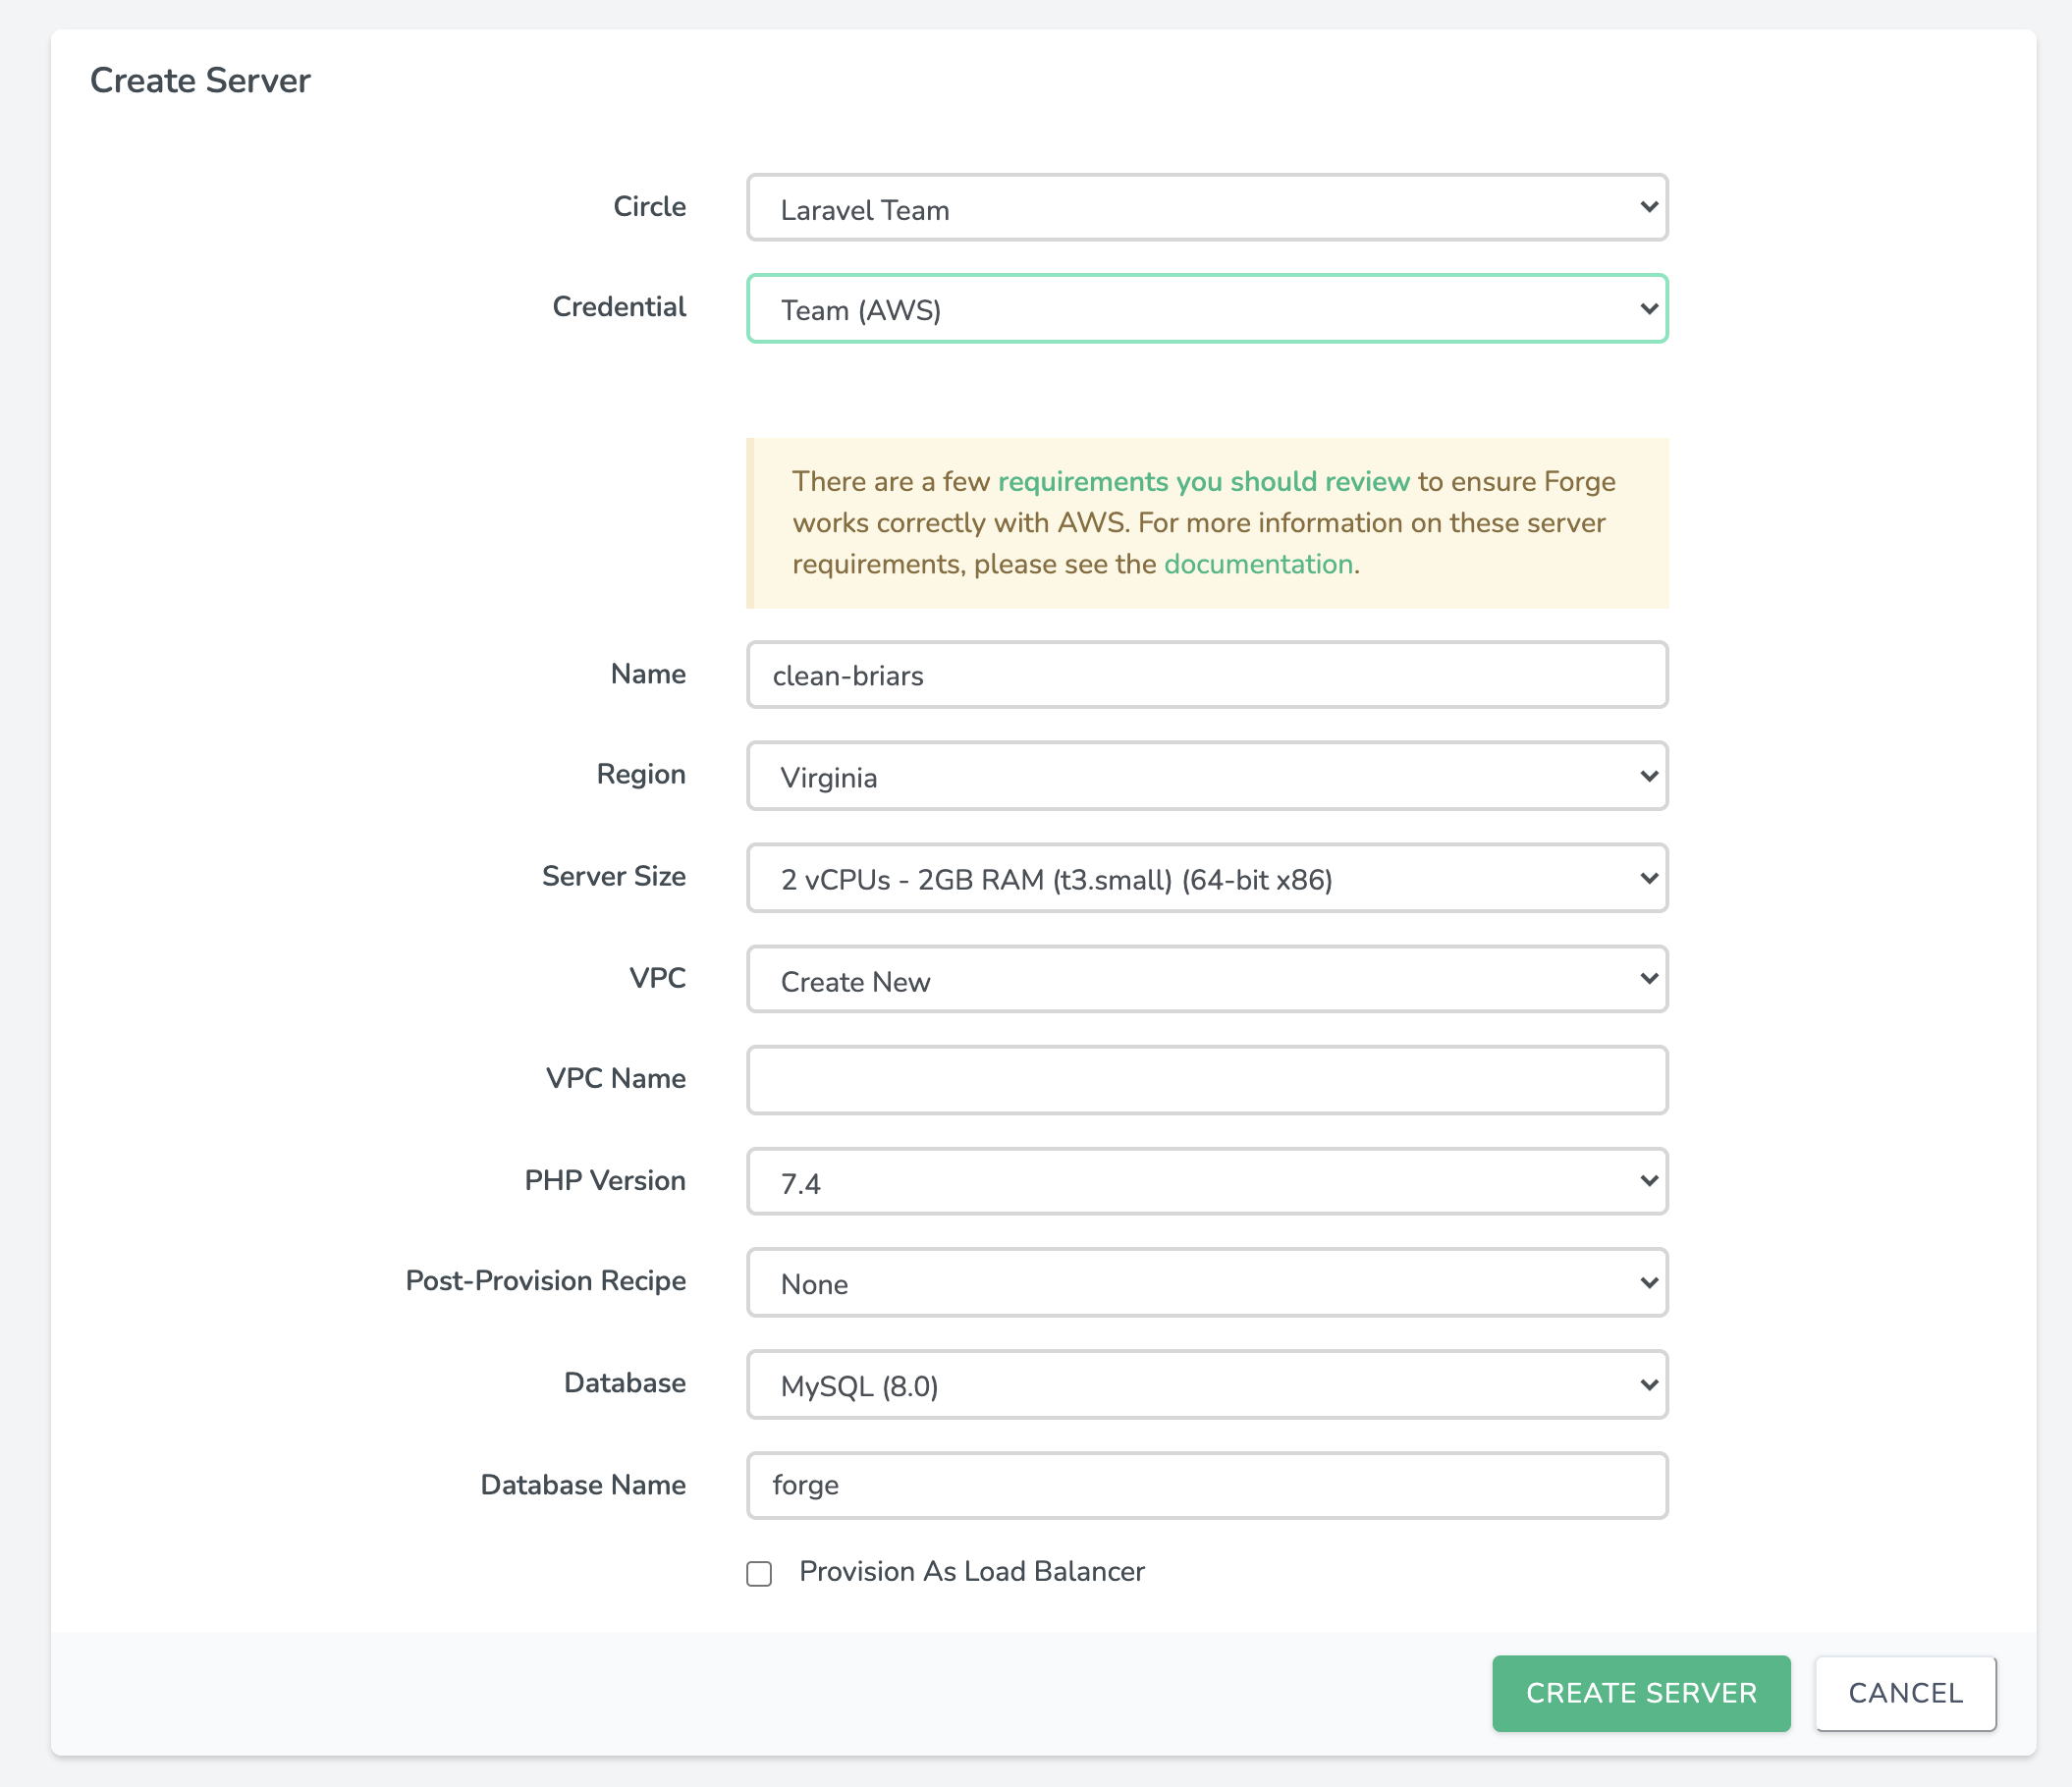
Task: Open the VPC dropdown showing Create New
Action: click(1205, 981)
